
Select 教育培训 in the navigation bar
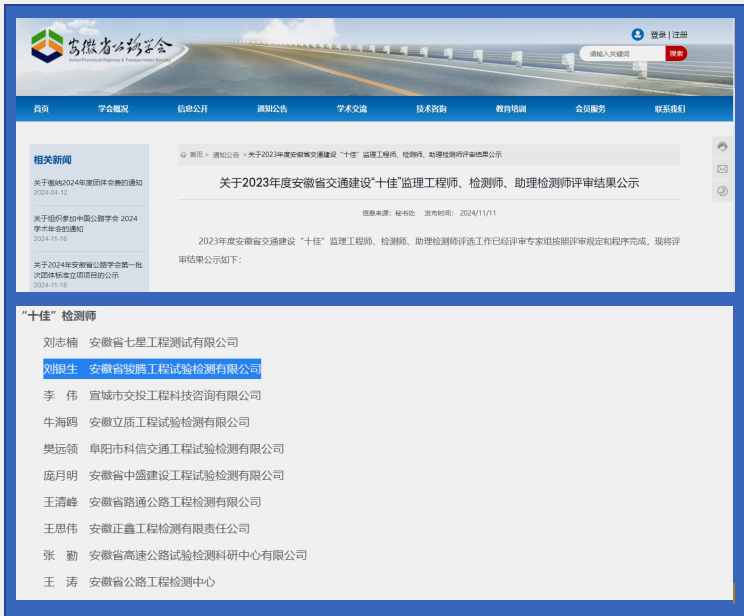tap(511, 109)
